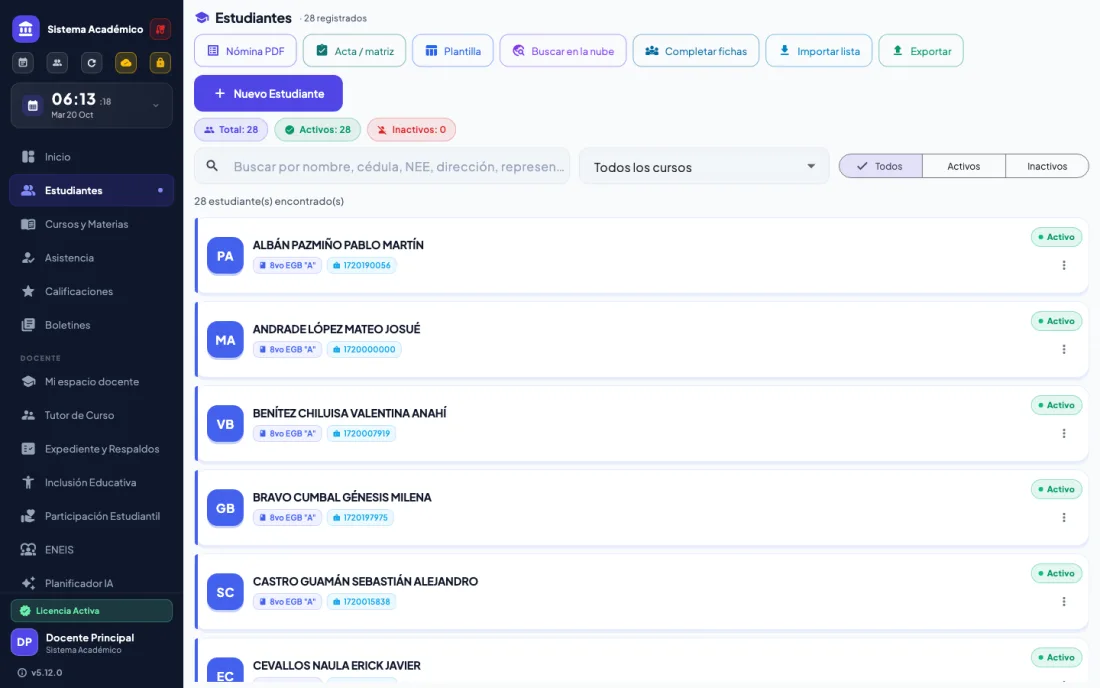This screenshot has width=1100, height=688.
Task: Open options menu for Castro Guamán Sebastián Alejandro
Action: point(1064,602)
